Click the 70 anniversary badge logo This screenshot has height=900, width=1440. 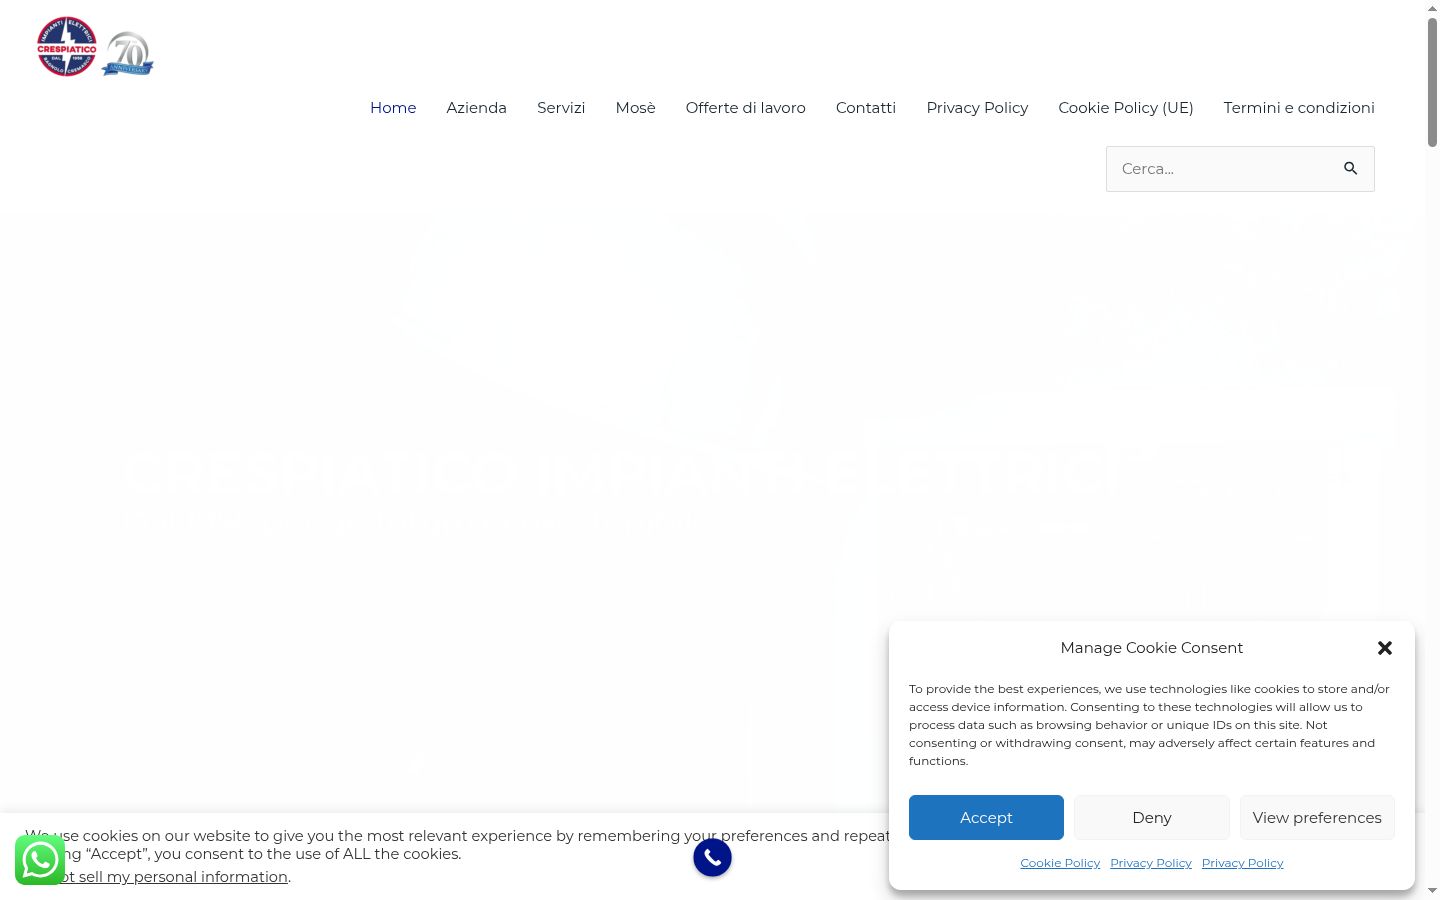[x=127, y=54]
